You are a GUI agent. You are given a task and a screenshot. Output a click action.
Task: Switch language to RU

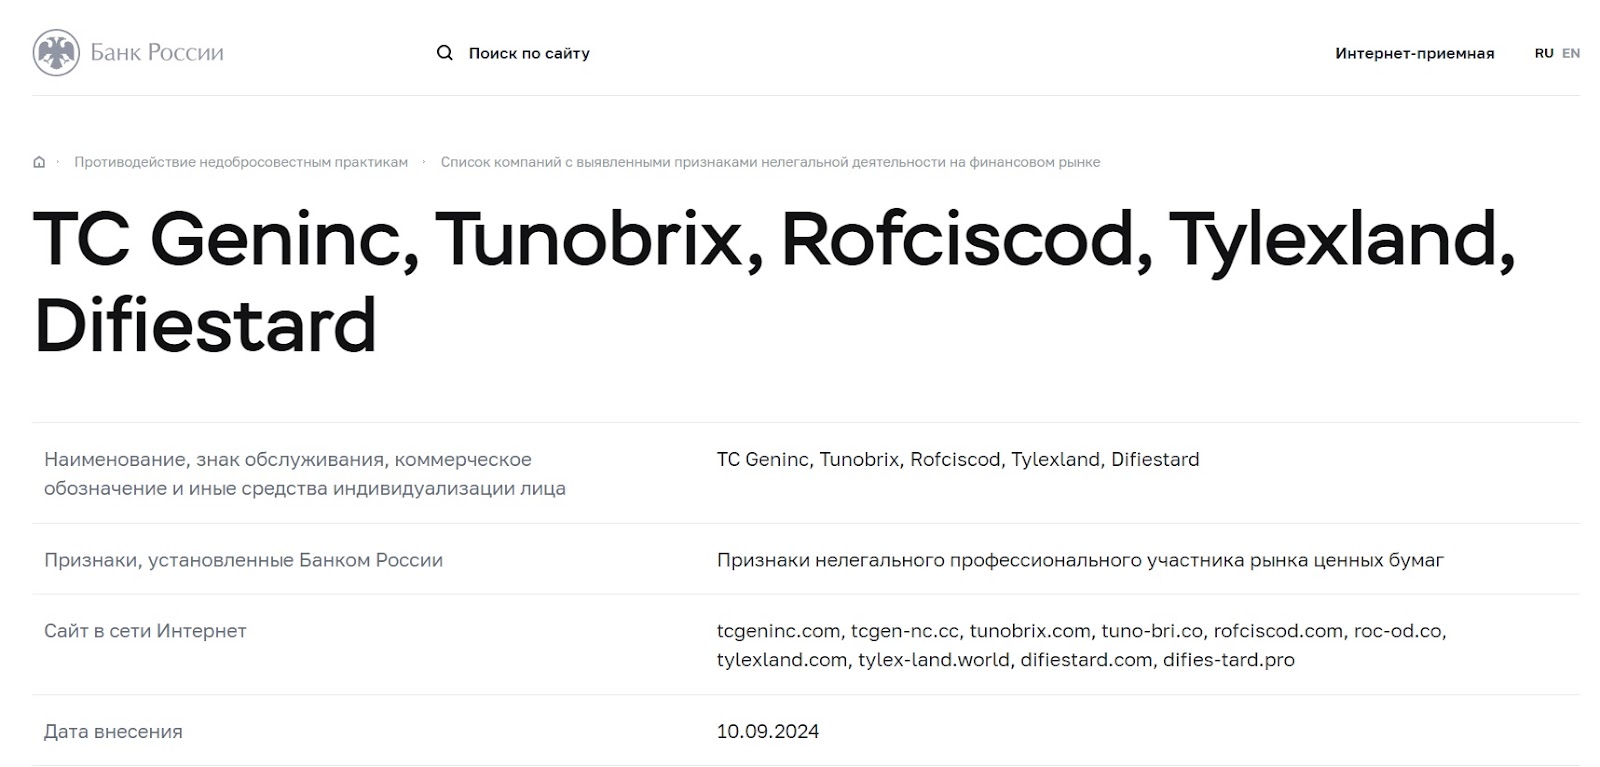pyautogui.click(x=1544, y=53)
